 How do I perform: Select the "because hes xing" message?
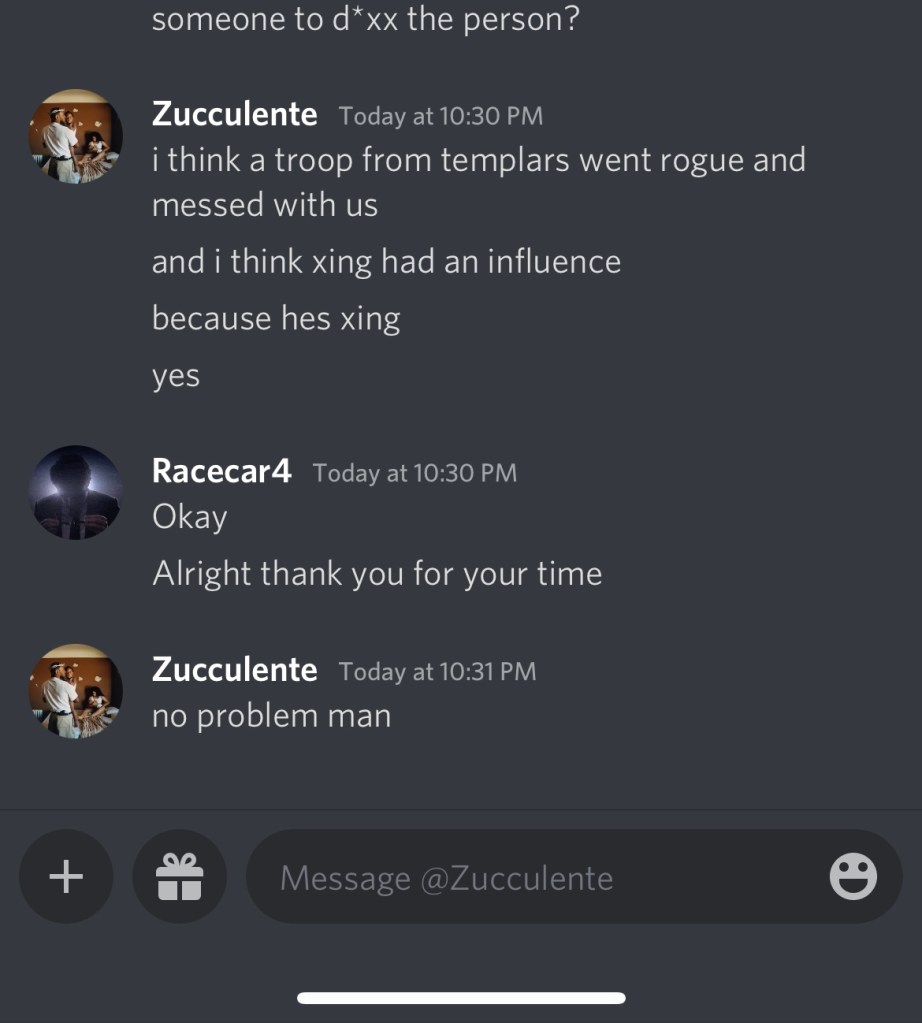pyautogui.click(x=276, y=319)
